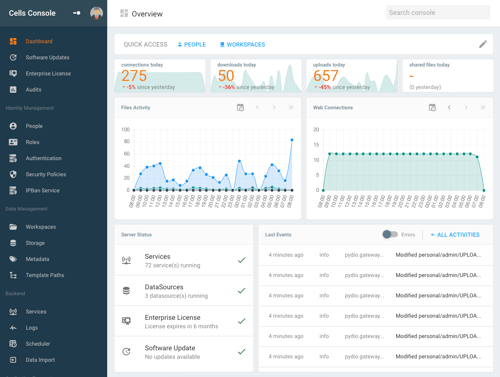500x377 pixels.
Task: Click the Enterprise License certificate icon
Action: (x=13, y=73)
